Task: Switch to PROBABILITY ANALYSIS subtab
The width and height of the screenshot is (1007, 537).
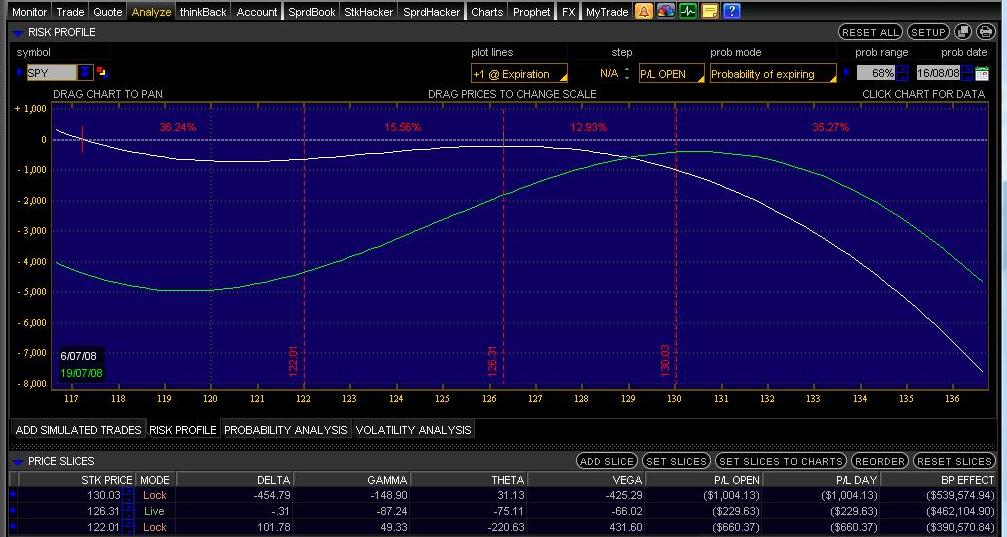Action: point(286,430)
